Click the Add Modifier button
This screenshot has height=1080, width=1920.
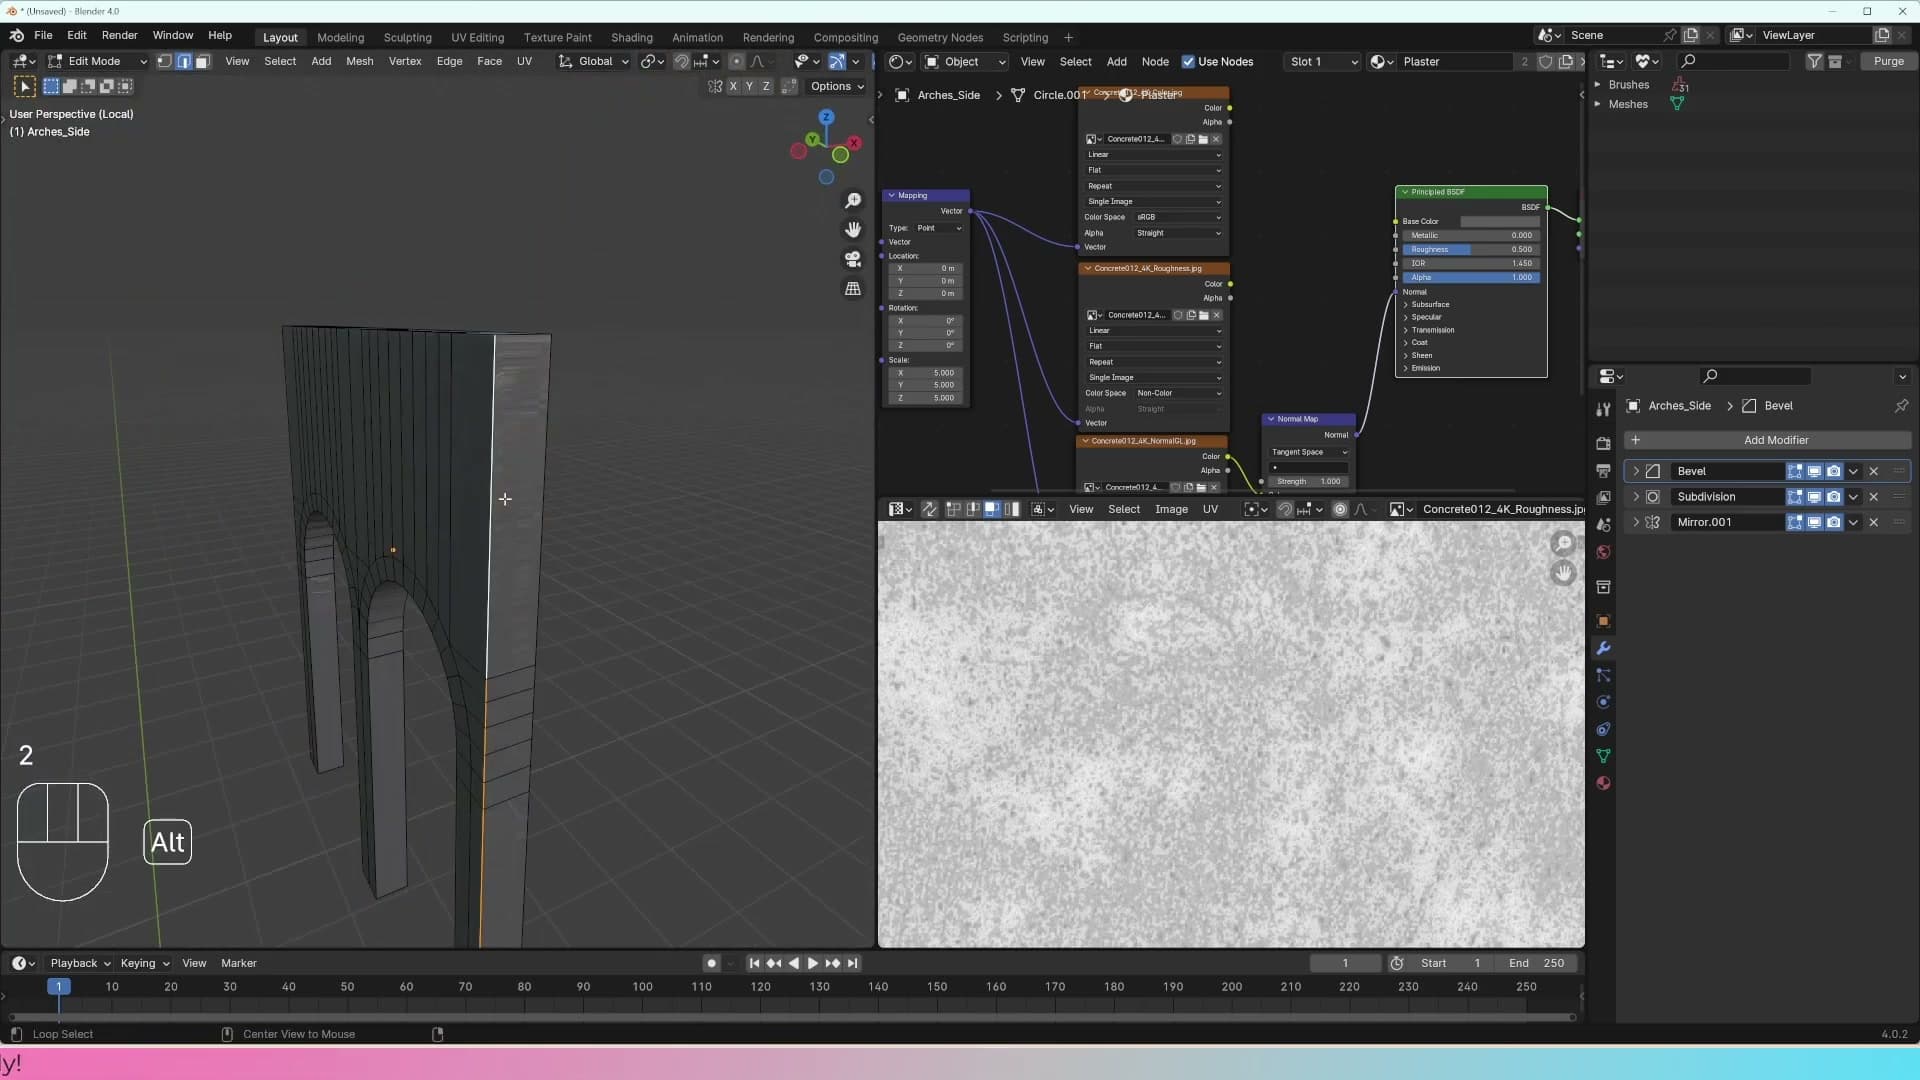(x=1767, y=440)
